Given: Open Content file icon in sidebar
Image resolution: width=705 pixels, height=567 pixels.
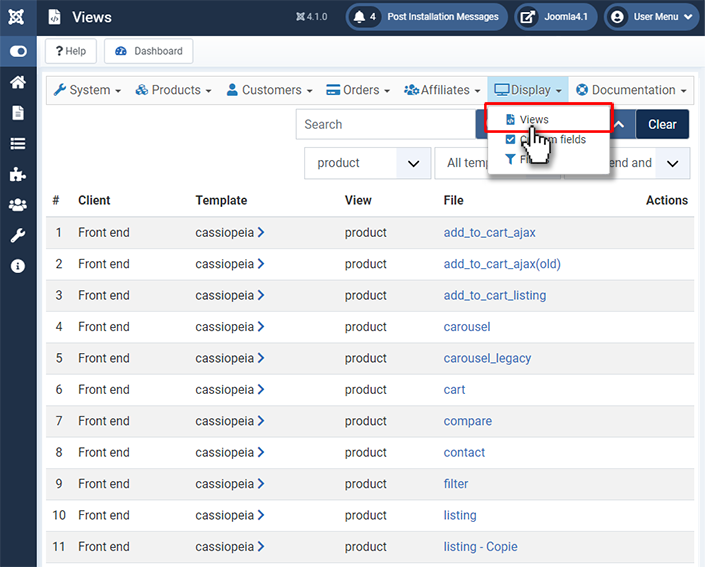Looking at the screenshot, I should [18, 113].
